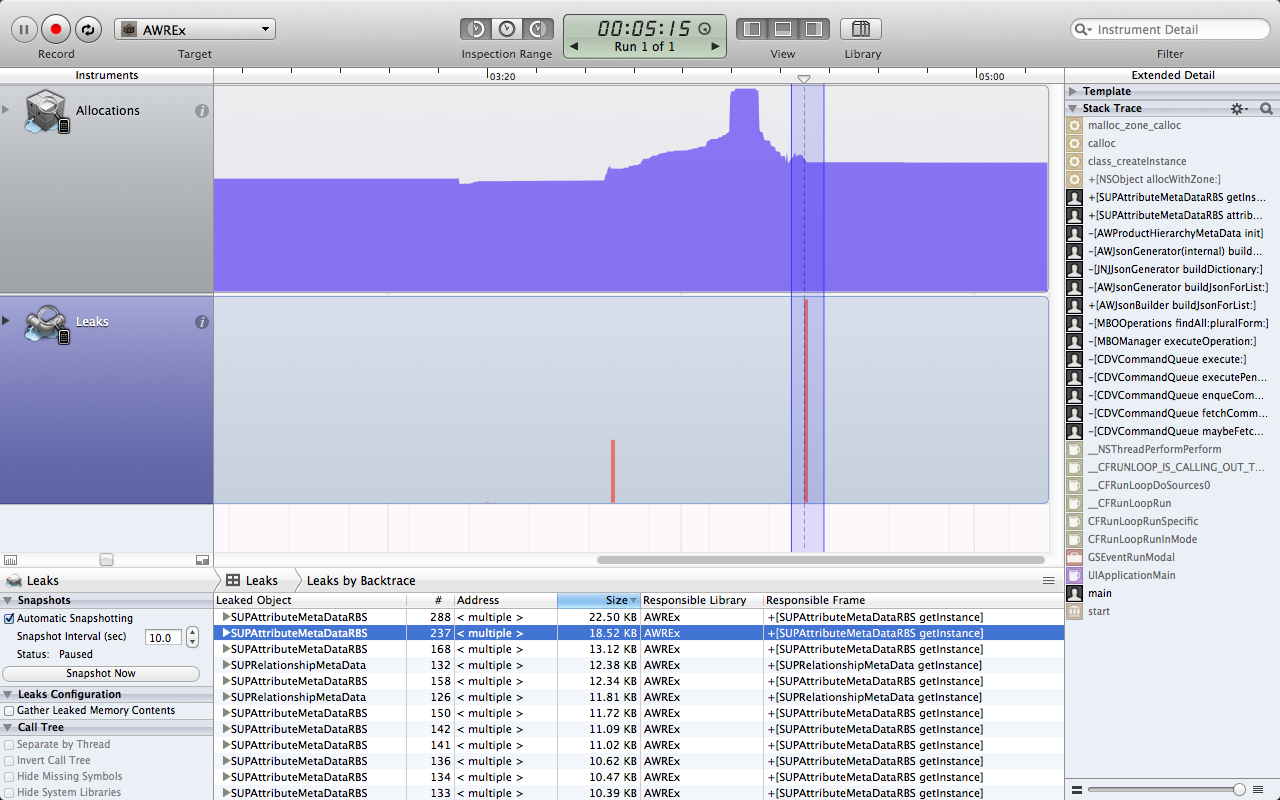This screenshot has width=1280, height=800.
Task: Toggle the Instruments pane view button
Action: 753,29
